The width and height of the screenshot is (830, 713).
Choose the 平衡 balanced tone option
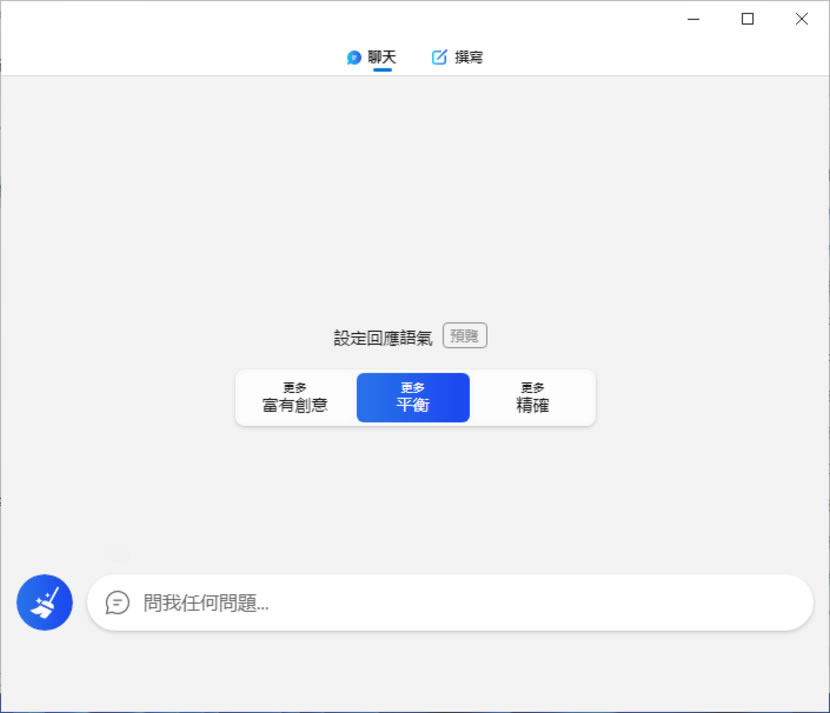pyautogui.click(x=413, y=398)
